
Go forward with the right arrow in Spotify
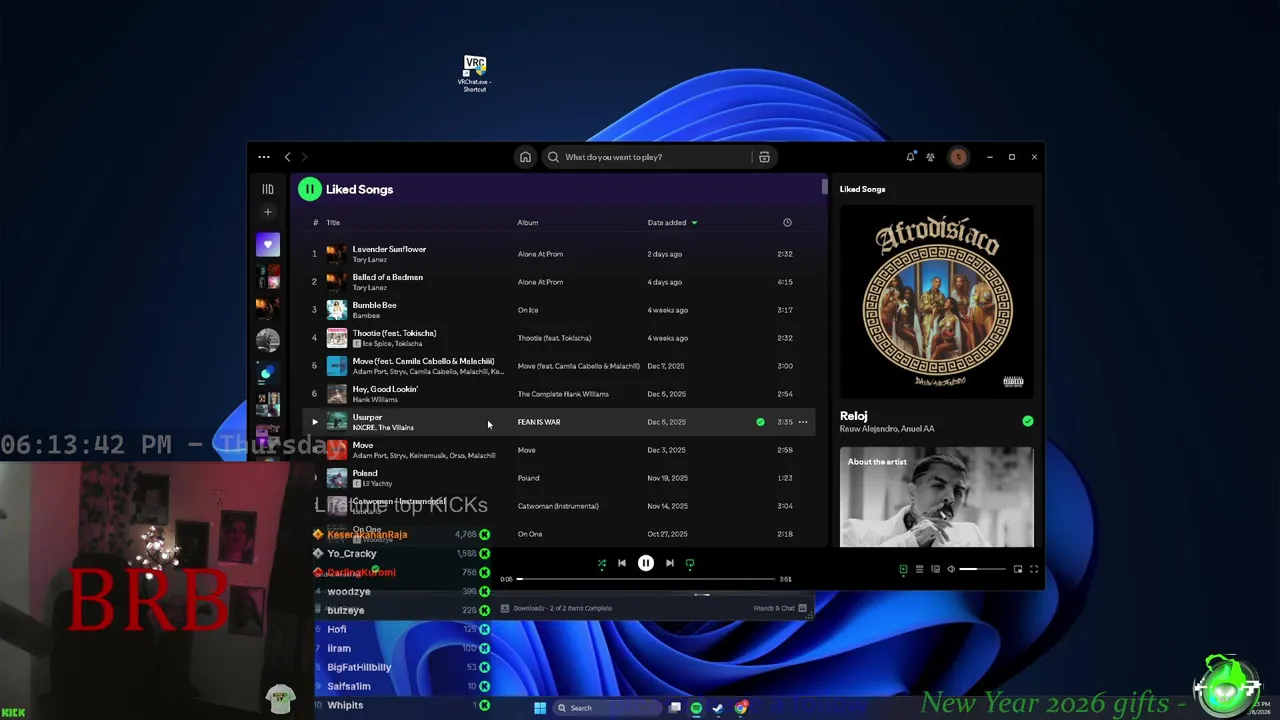pos(304,157)
